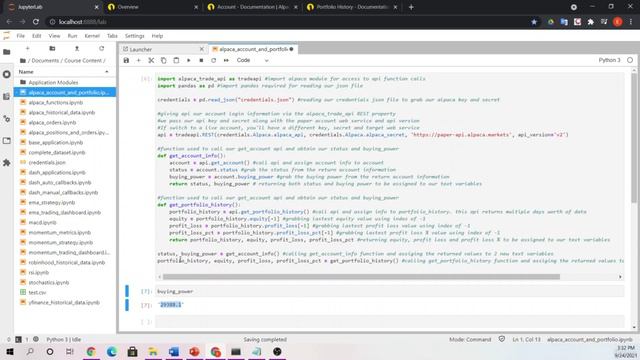Click inside the empty bottom code cell
Image resolution: width=640 pixels, height=360 pixels.
[390, 322]
